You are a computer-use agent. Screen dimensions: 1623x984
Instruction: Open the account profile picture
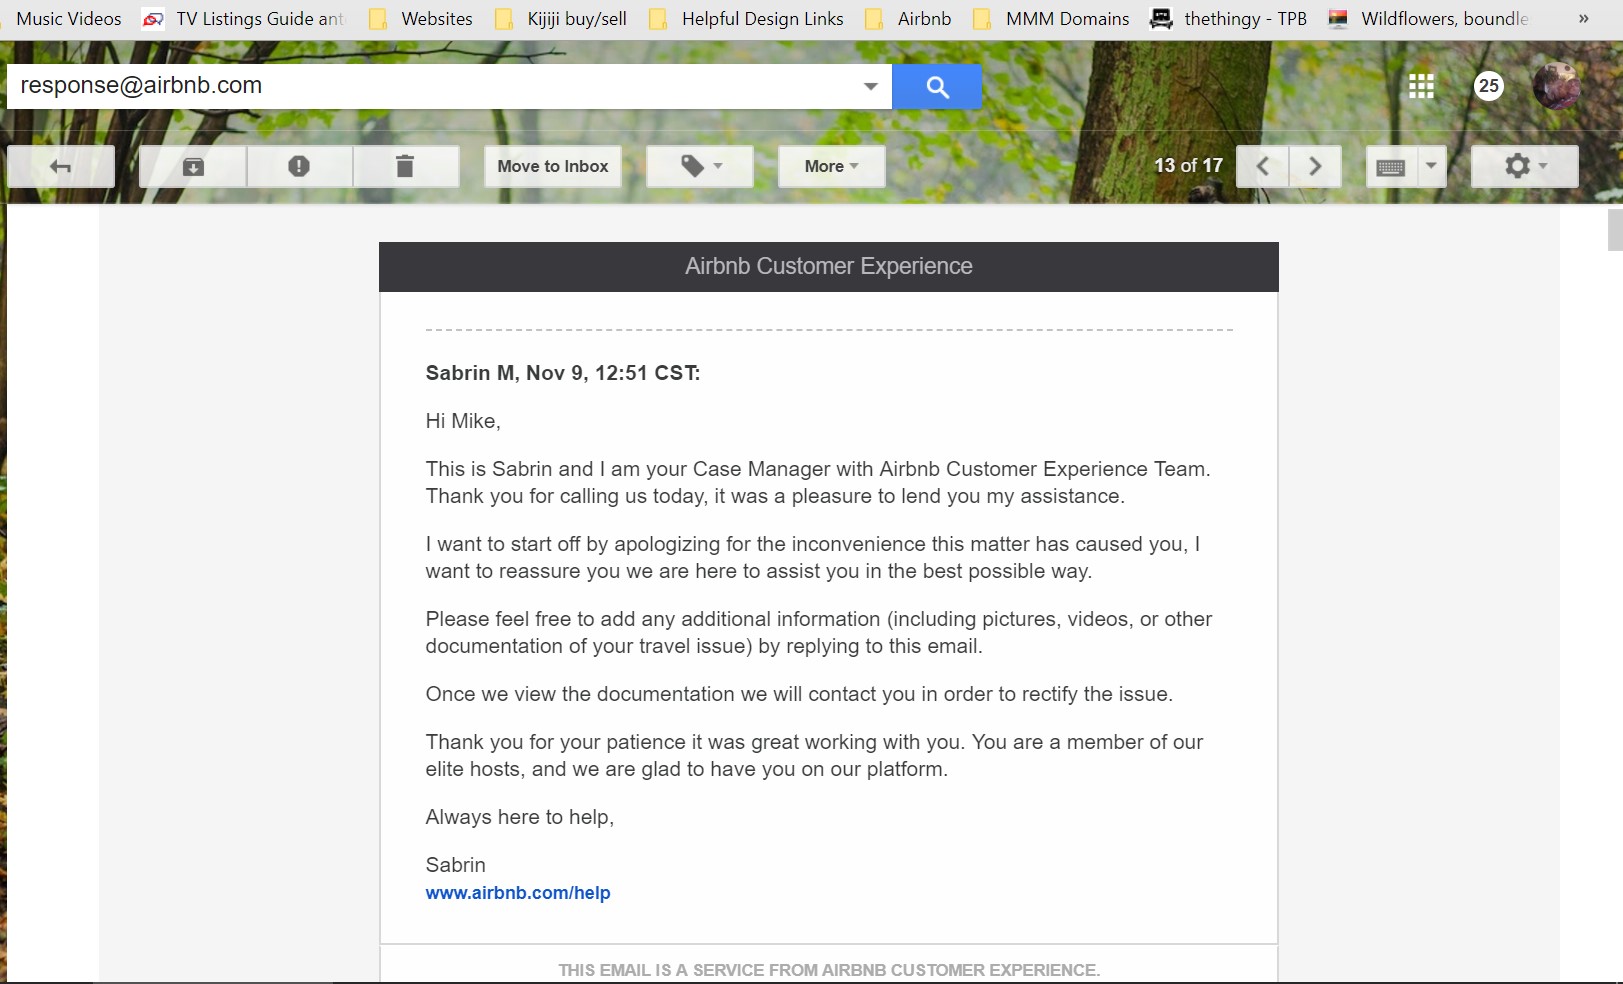(x=1557, y=86)
